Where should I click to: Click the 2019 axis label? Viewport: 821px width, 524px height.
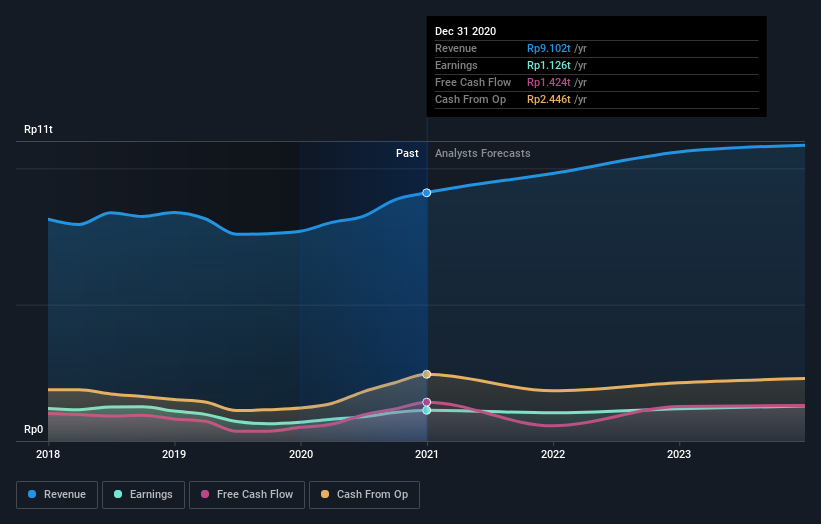tap(174, 454)
